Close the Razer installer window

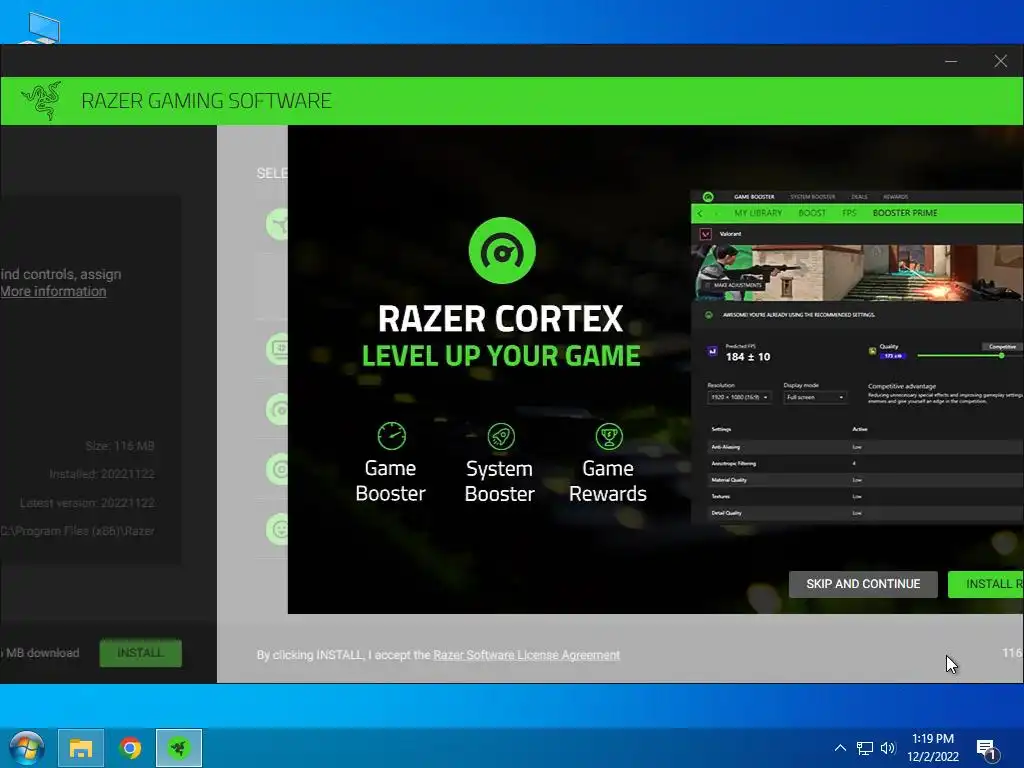point(1000,61)
